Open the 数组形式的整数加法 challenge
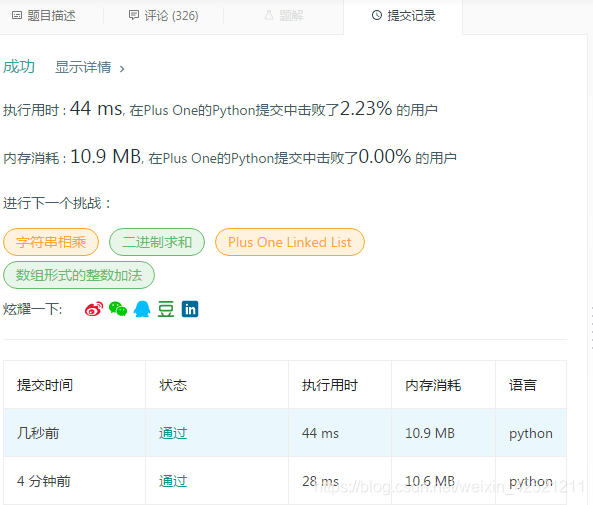Screen dimensions: 593x505 tap(79, 275)
